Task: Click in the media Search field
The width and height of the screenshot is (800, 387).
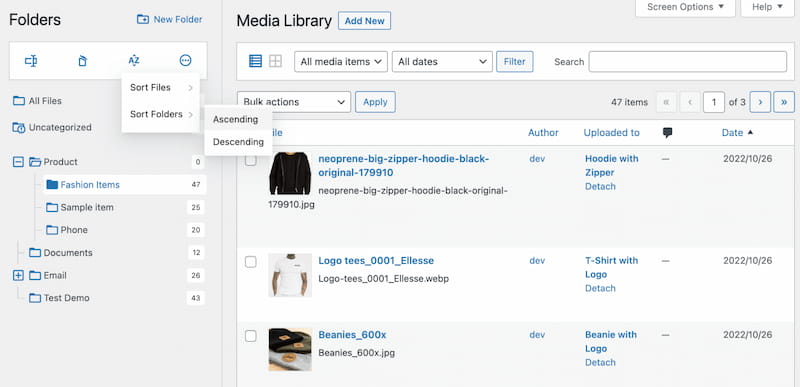Action: [687, 62]
